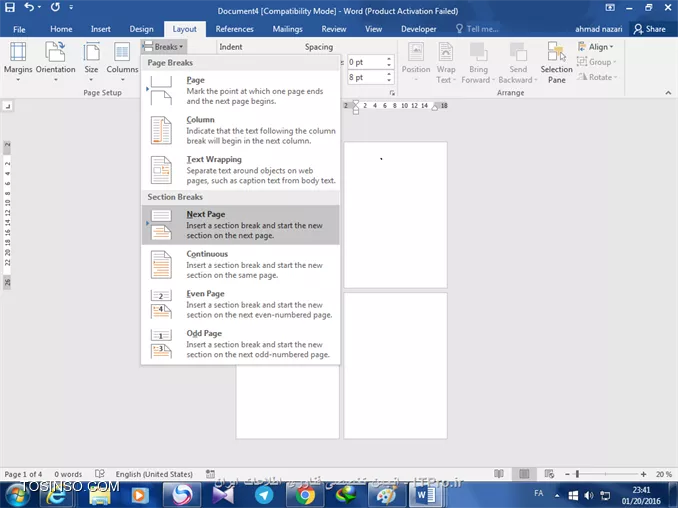Open the Orientation dropdown

[55, 62]
